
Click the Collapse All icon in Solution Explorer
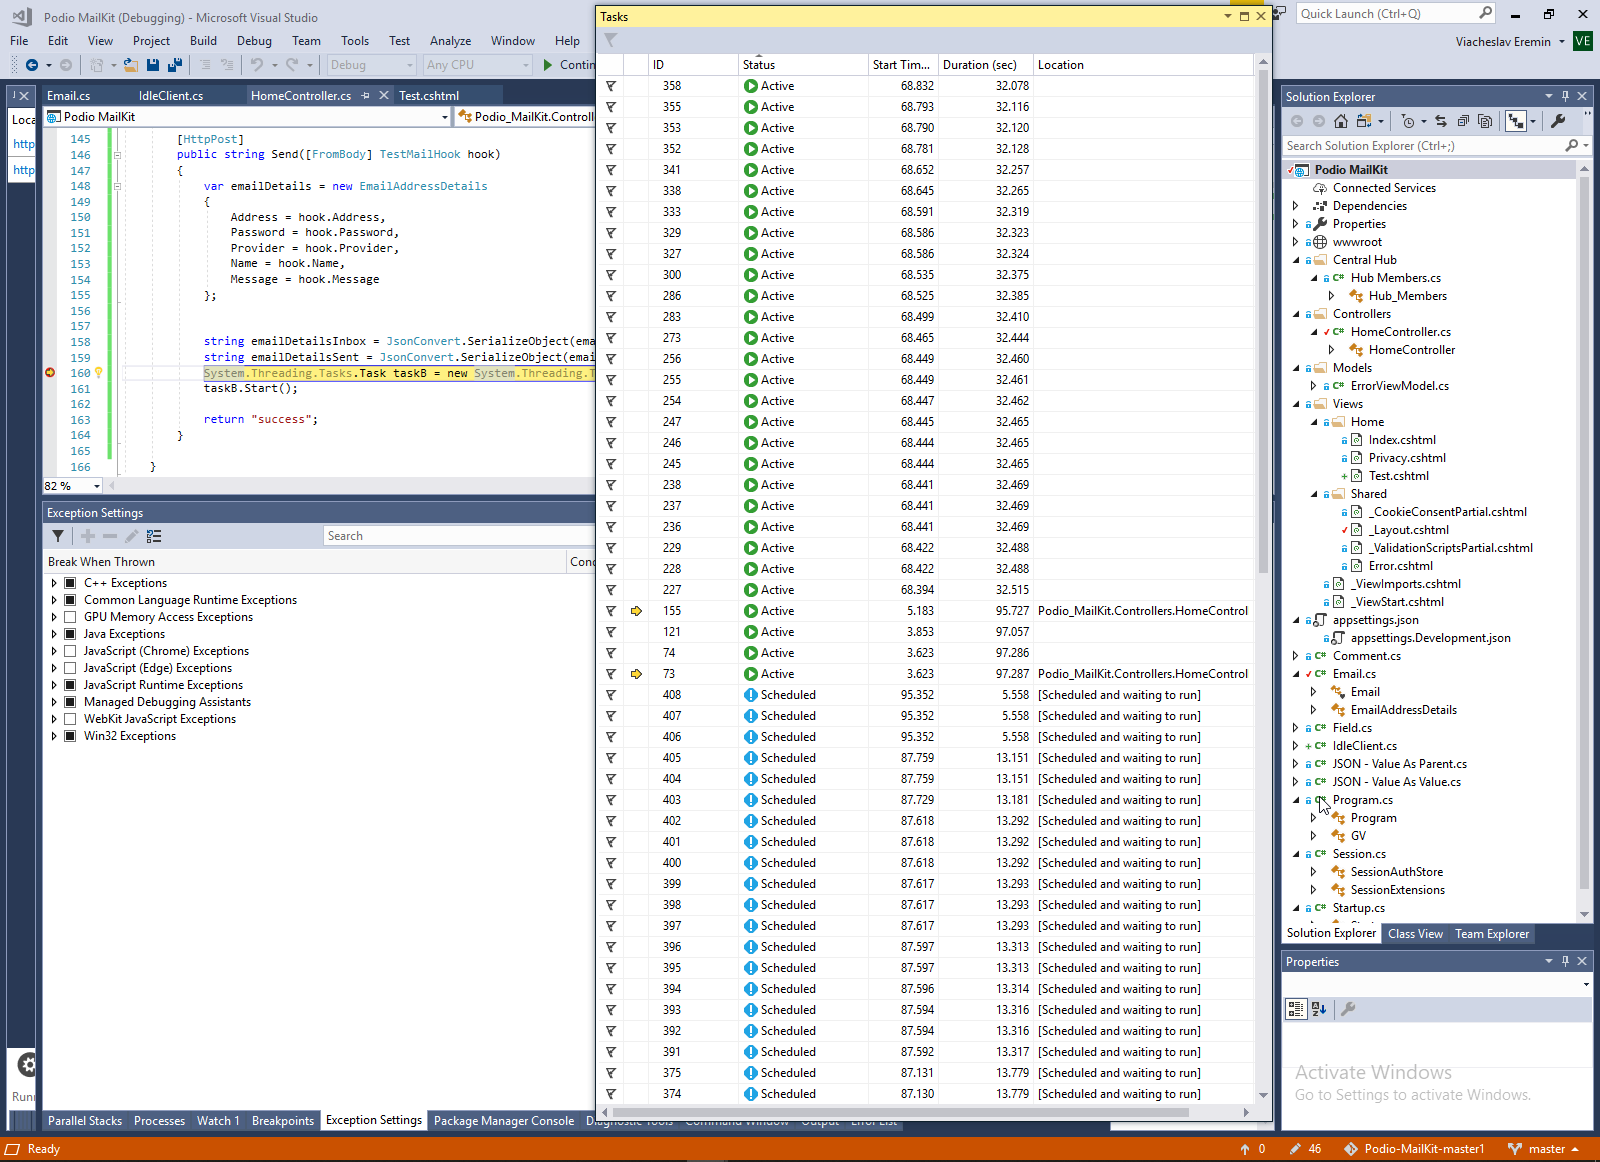click(1463, 121)
